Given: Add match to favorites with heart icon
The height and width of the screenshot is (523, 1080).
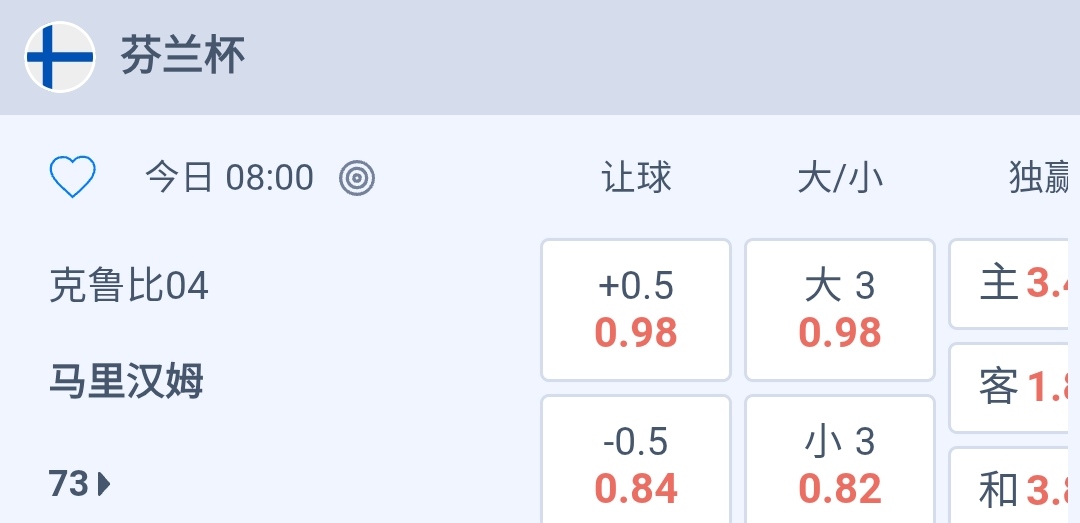Looking at the screenshot, I should click(x=73, y=178).
